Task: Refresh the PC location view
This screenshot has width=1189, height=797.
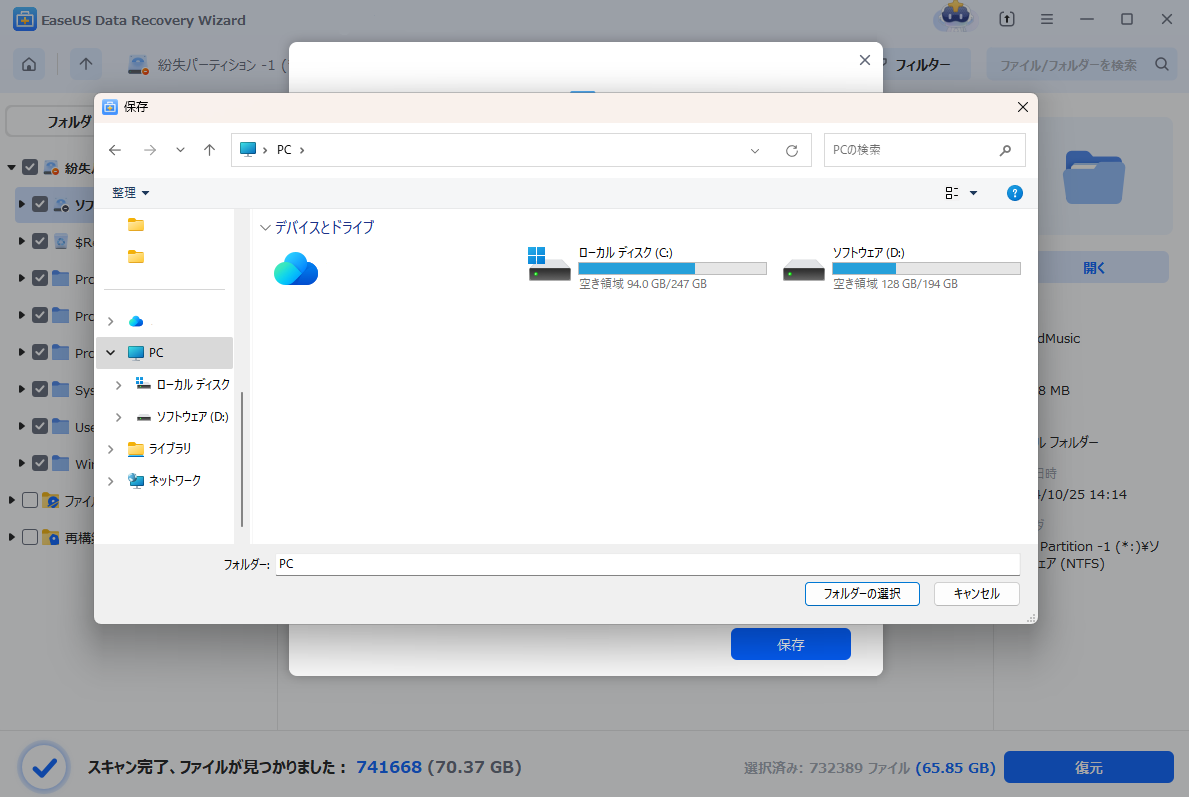Action: [x=792, y=150]
